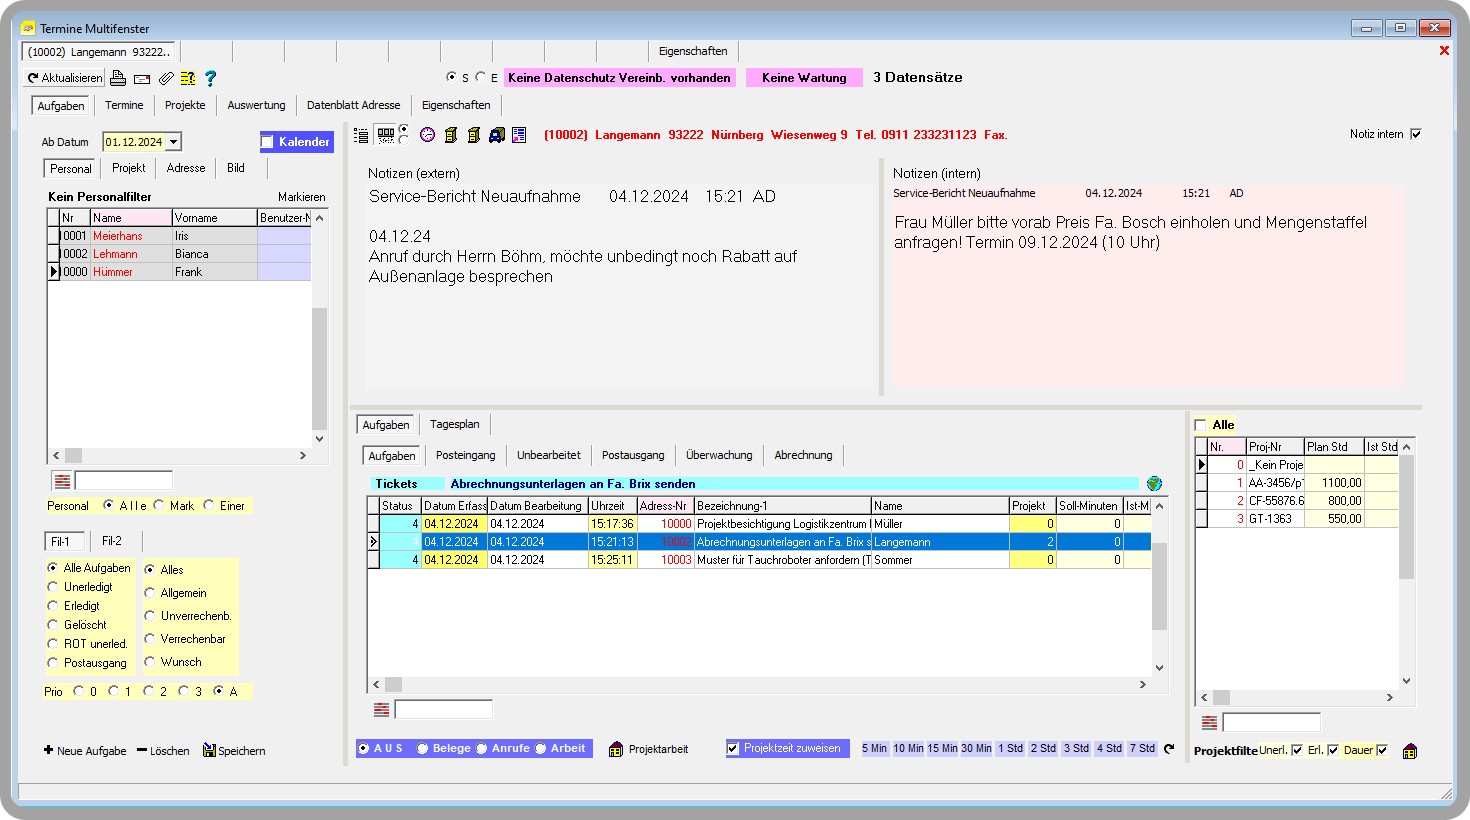
Task: Open the first yellow cabinet archive icon
Action: click(x=452, y=134)
